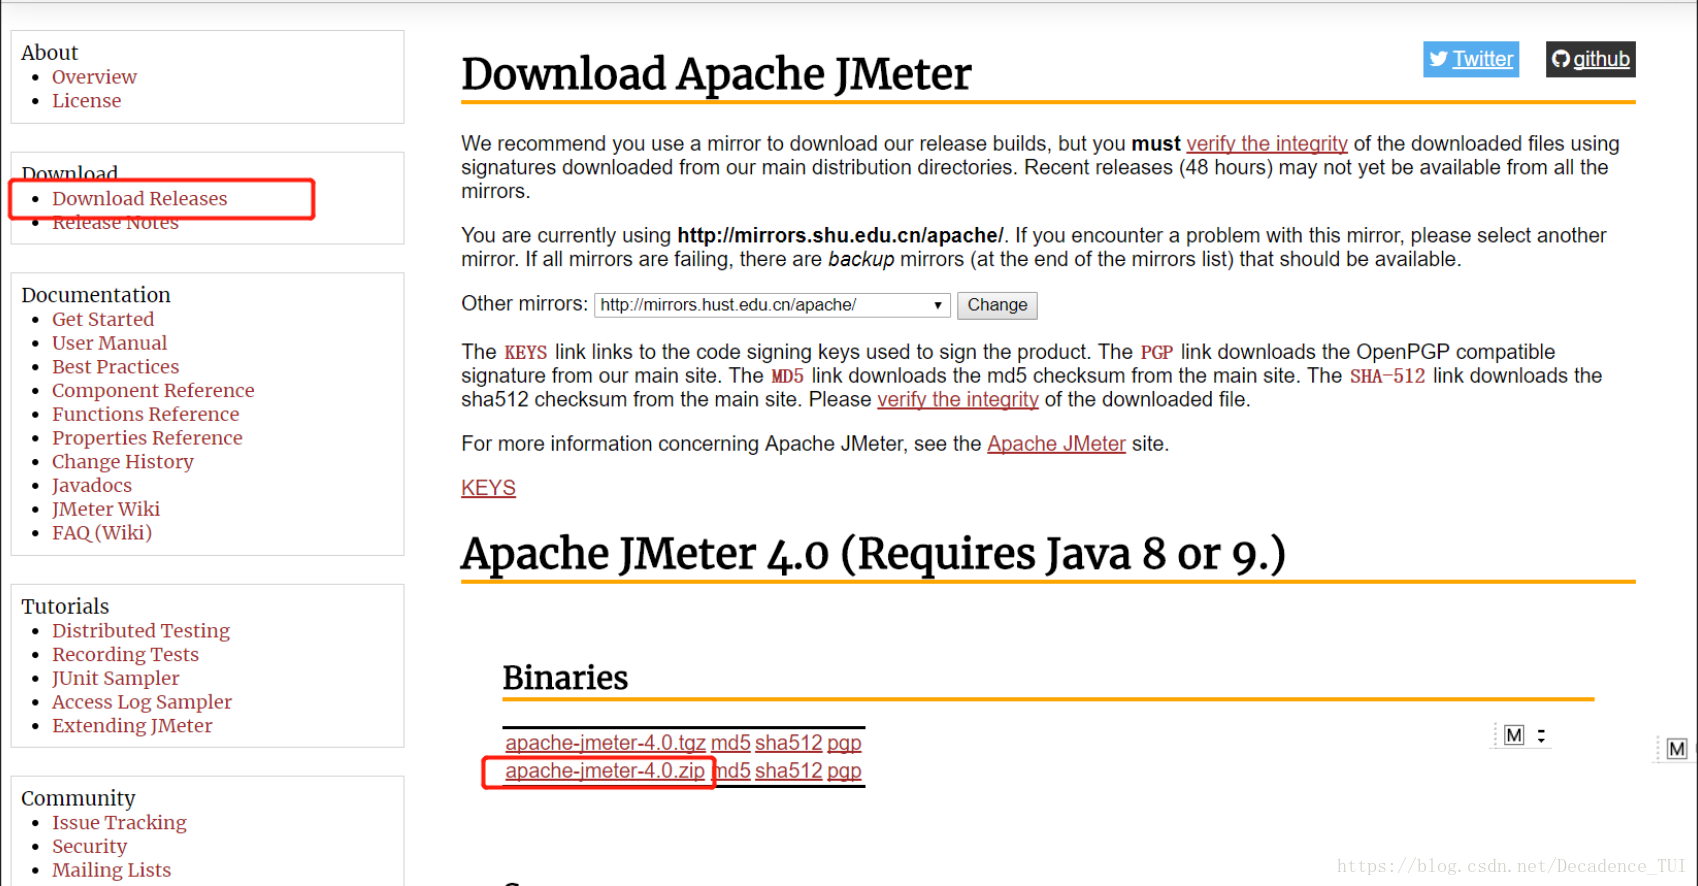
Task: View the Change History page
Action: (123, 462)
